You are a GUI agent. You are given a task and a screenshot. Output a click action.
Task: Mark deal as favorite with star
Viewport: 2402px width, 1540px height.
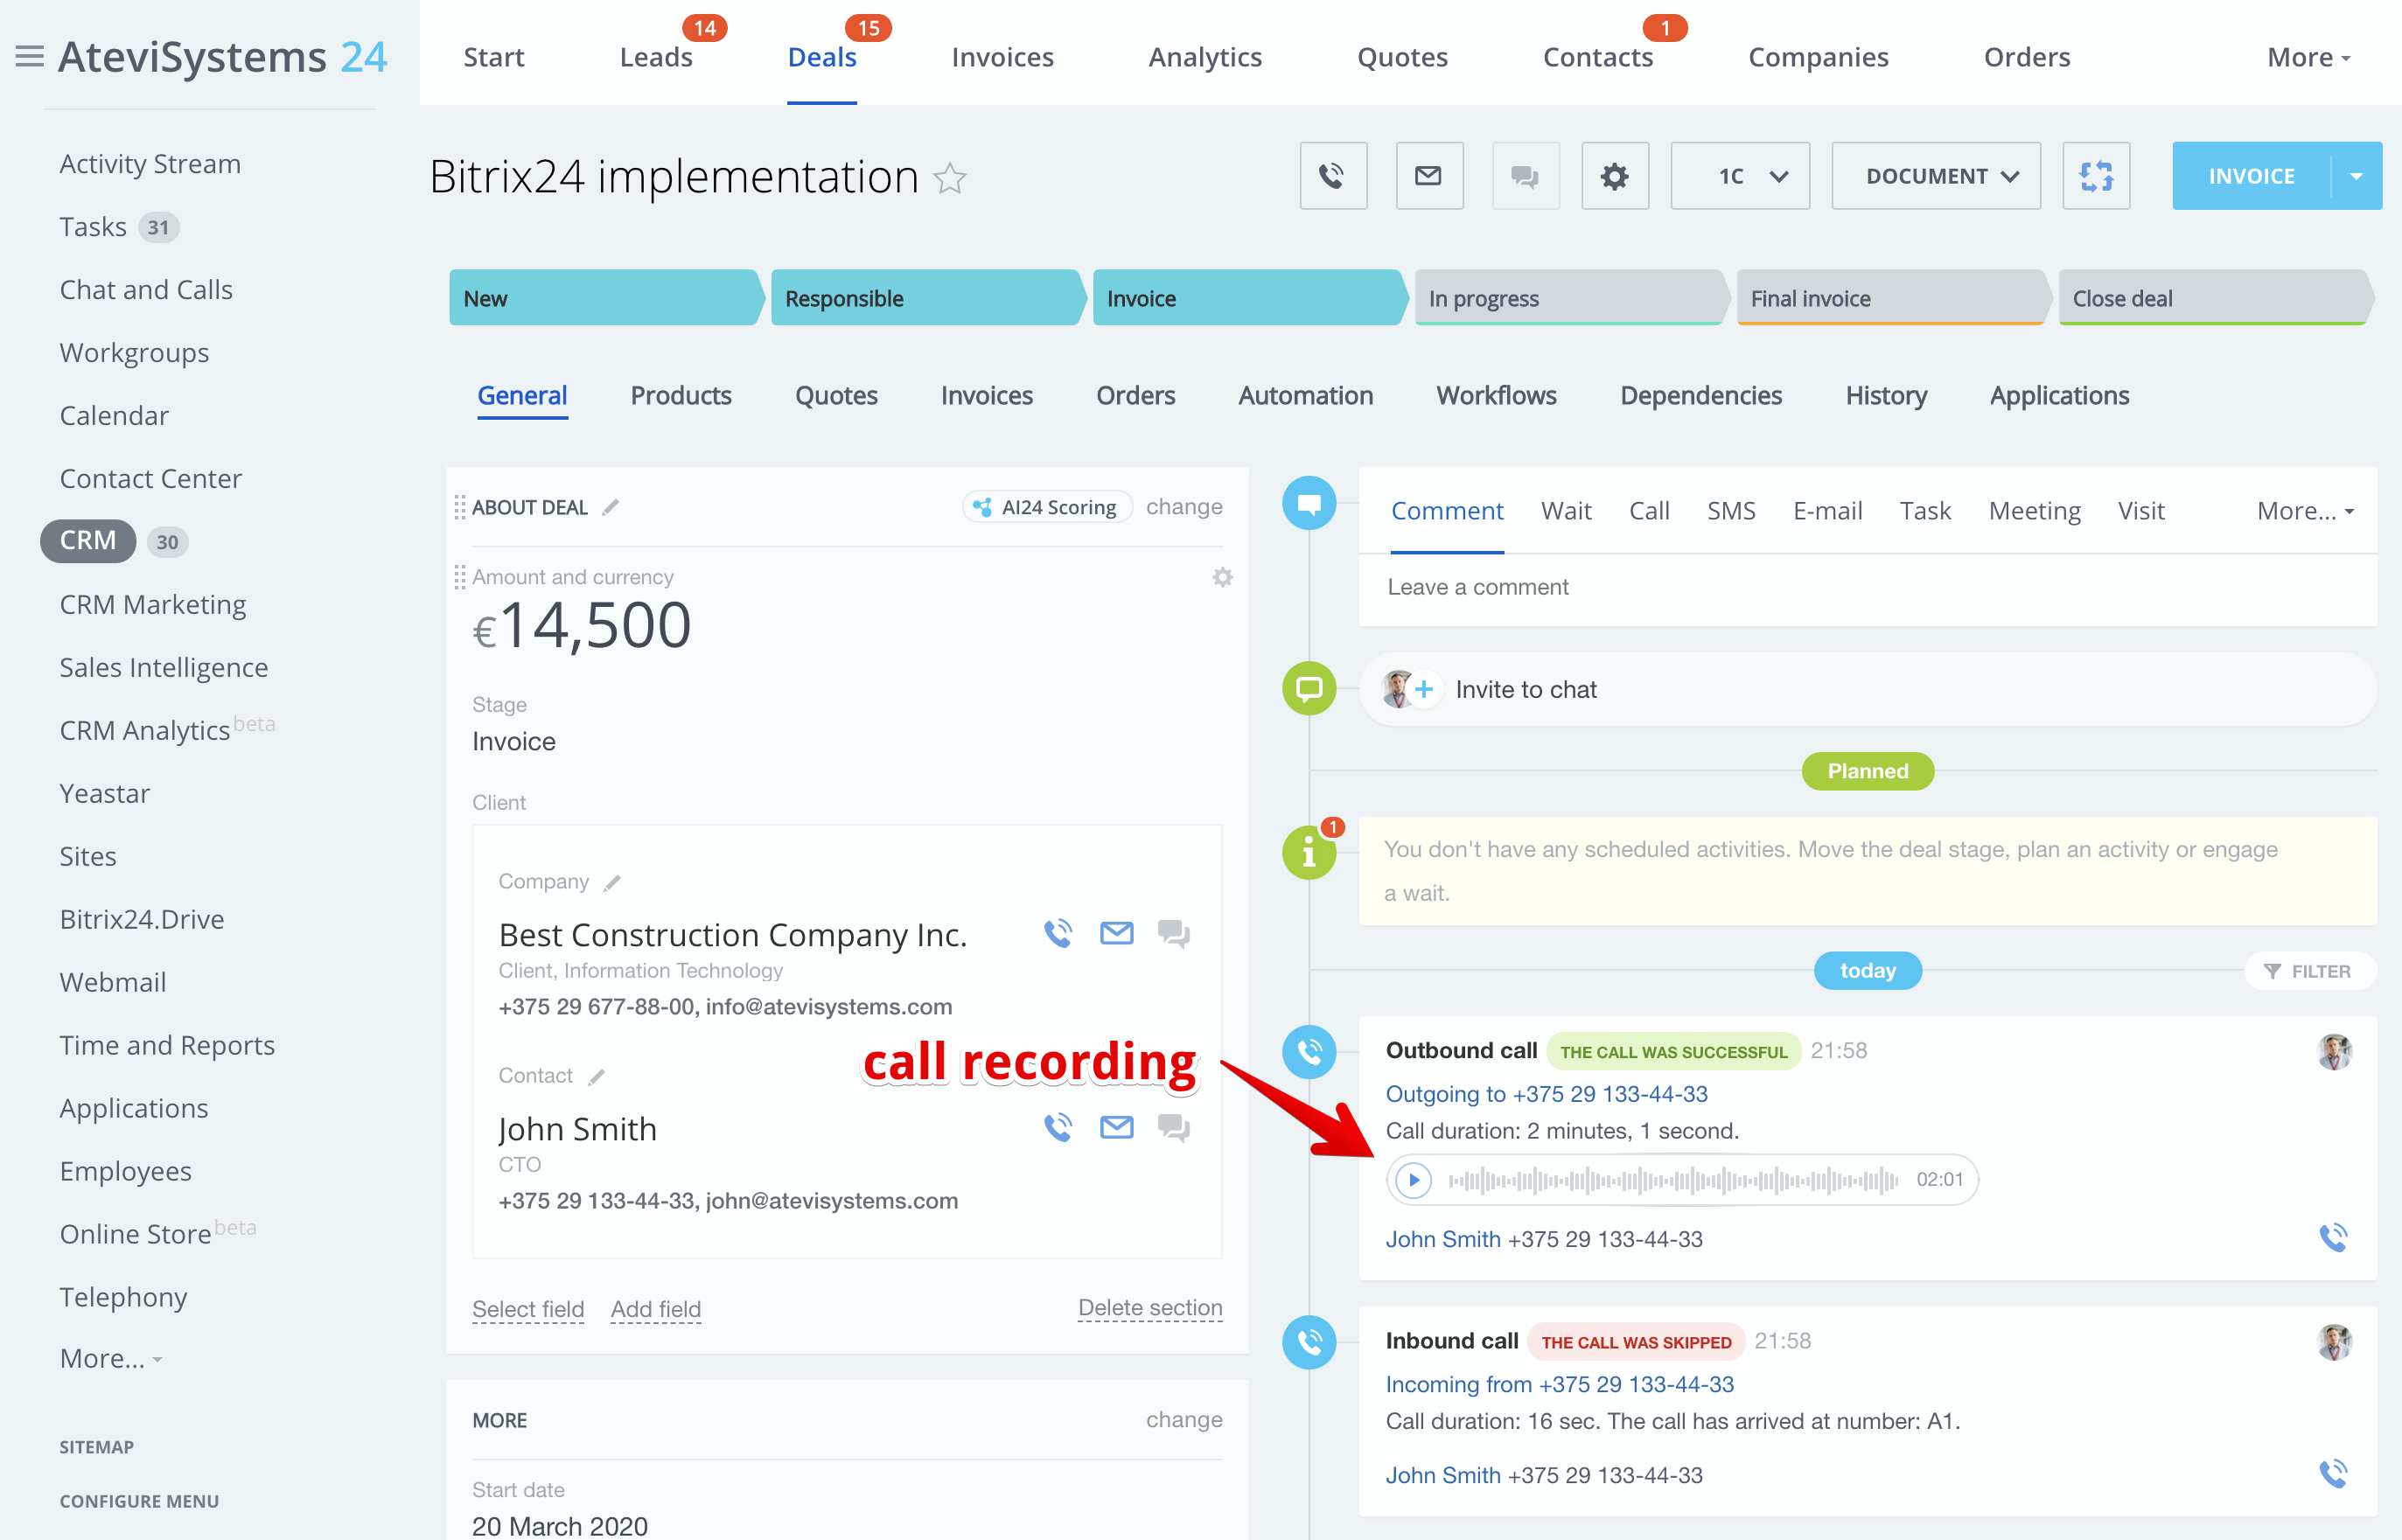tap(949, 179)
